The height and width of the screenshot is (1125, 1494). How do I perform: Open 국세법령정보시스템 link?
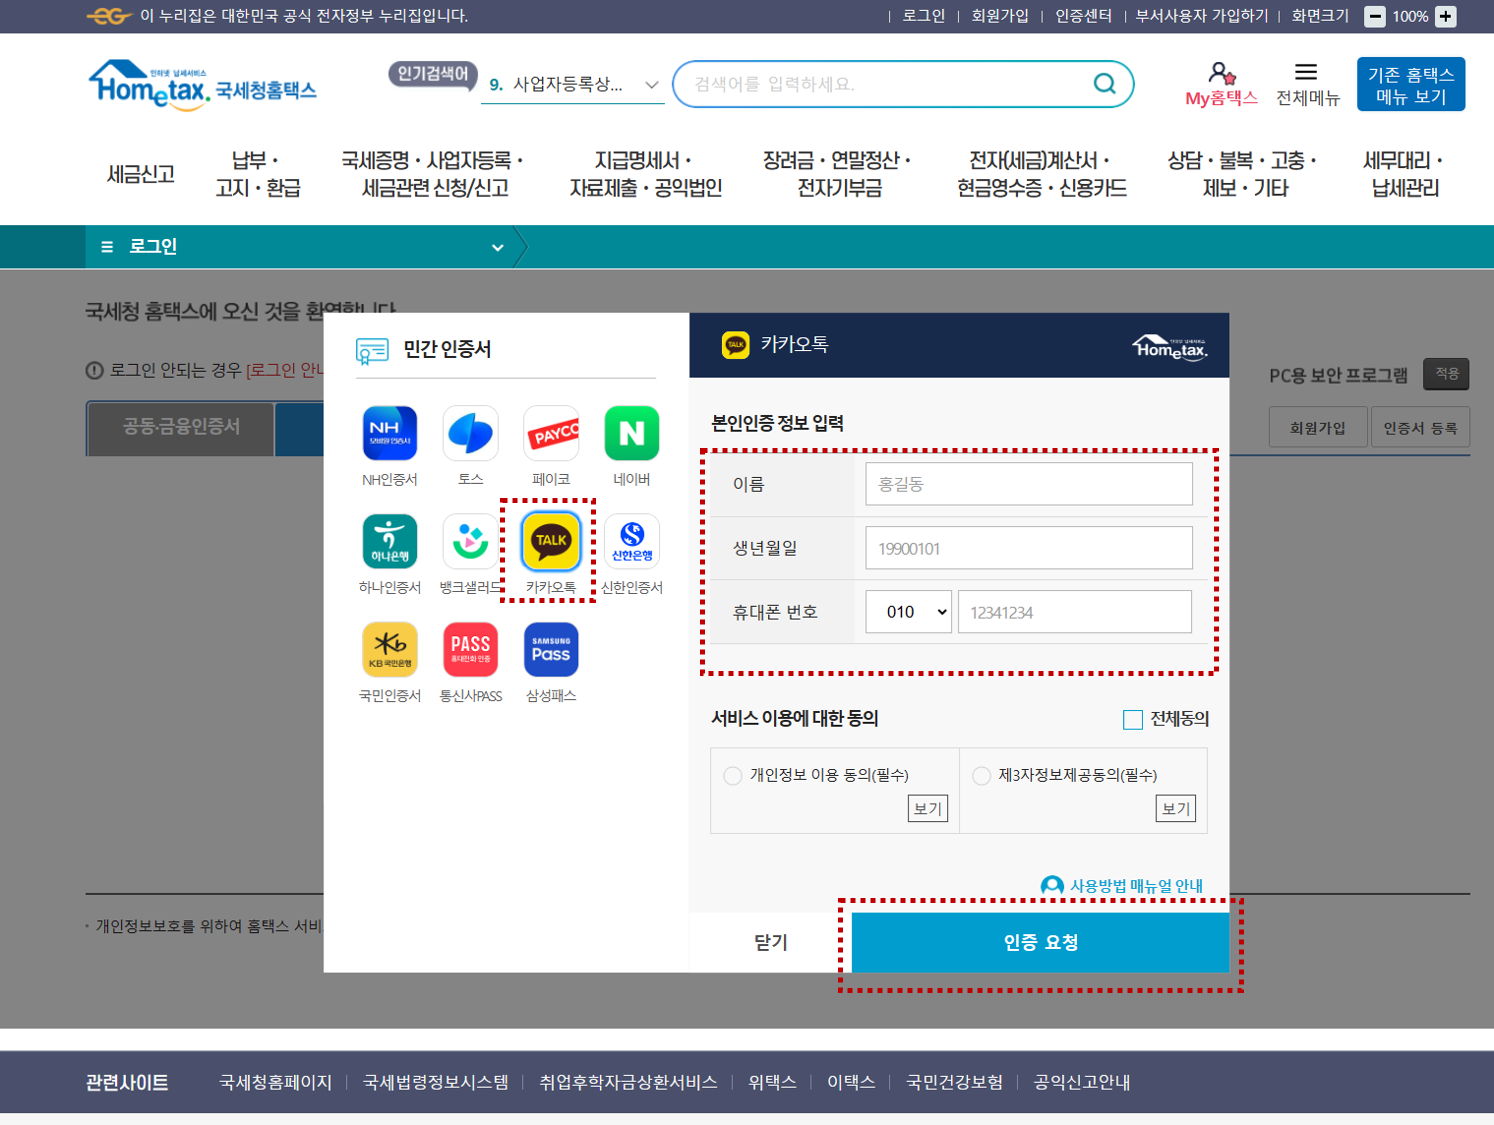coord(435,1082)
